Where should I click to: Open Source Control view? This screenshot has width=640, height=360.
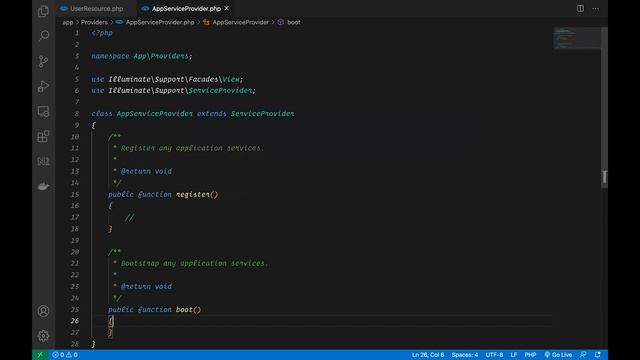43,61
